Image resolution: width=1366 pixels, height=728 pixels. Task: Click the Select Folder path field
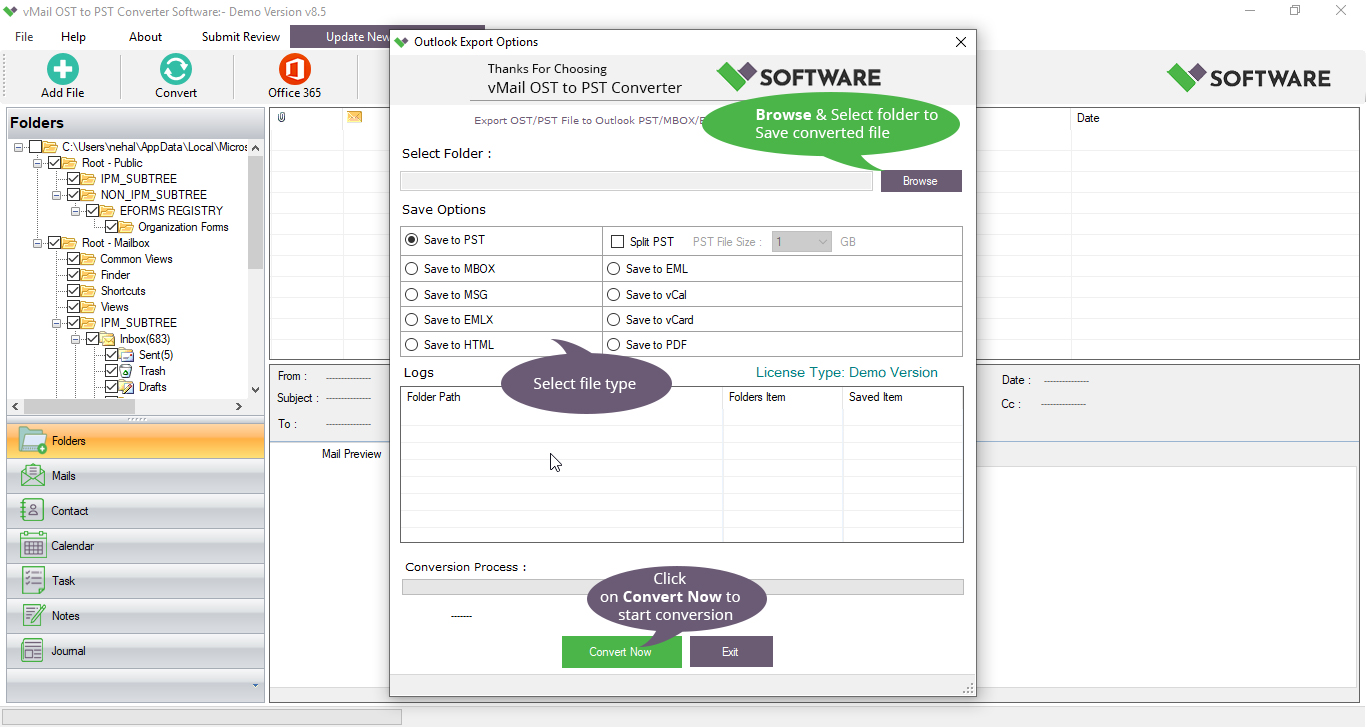tap(636, 181)
